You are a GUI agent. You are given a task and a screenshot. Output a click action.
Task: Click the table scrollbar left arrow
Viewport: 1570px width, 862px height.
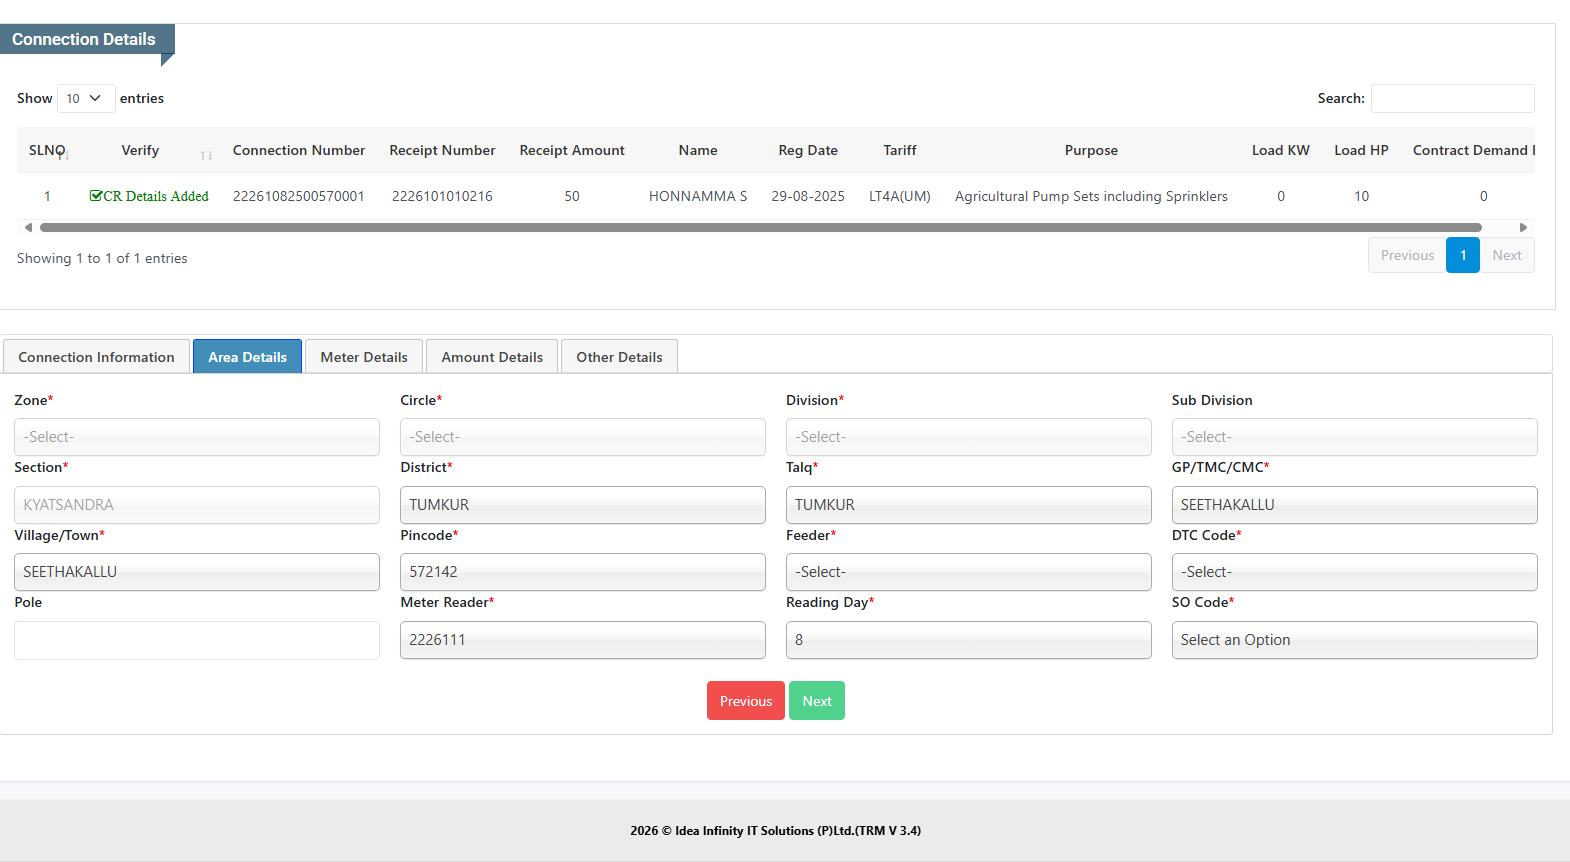click(28, 228)
